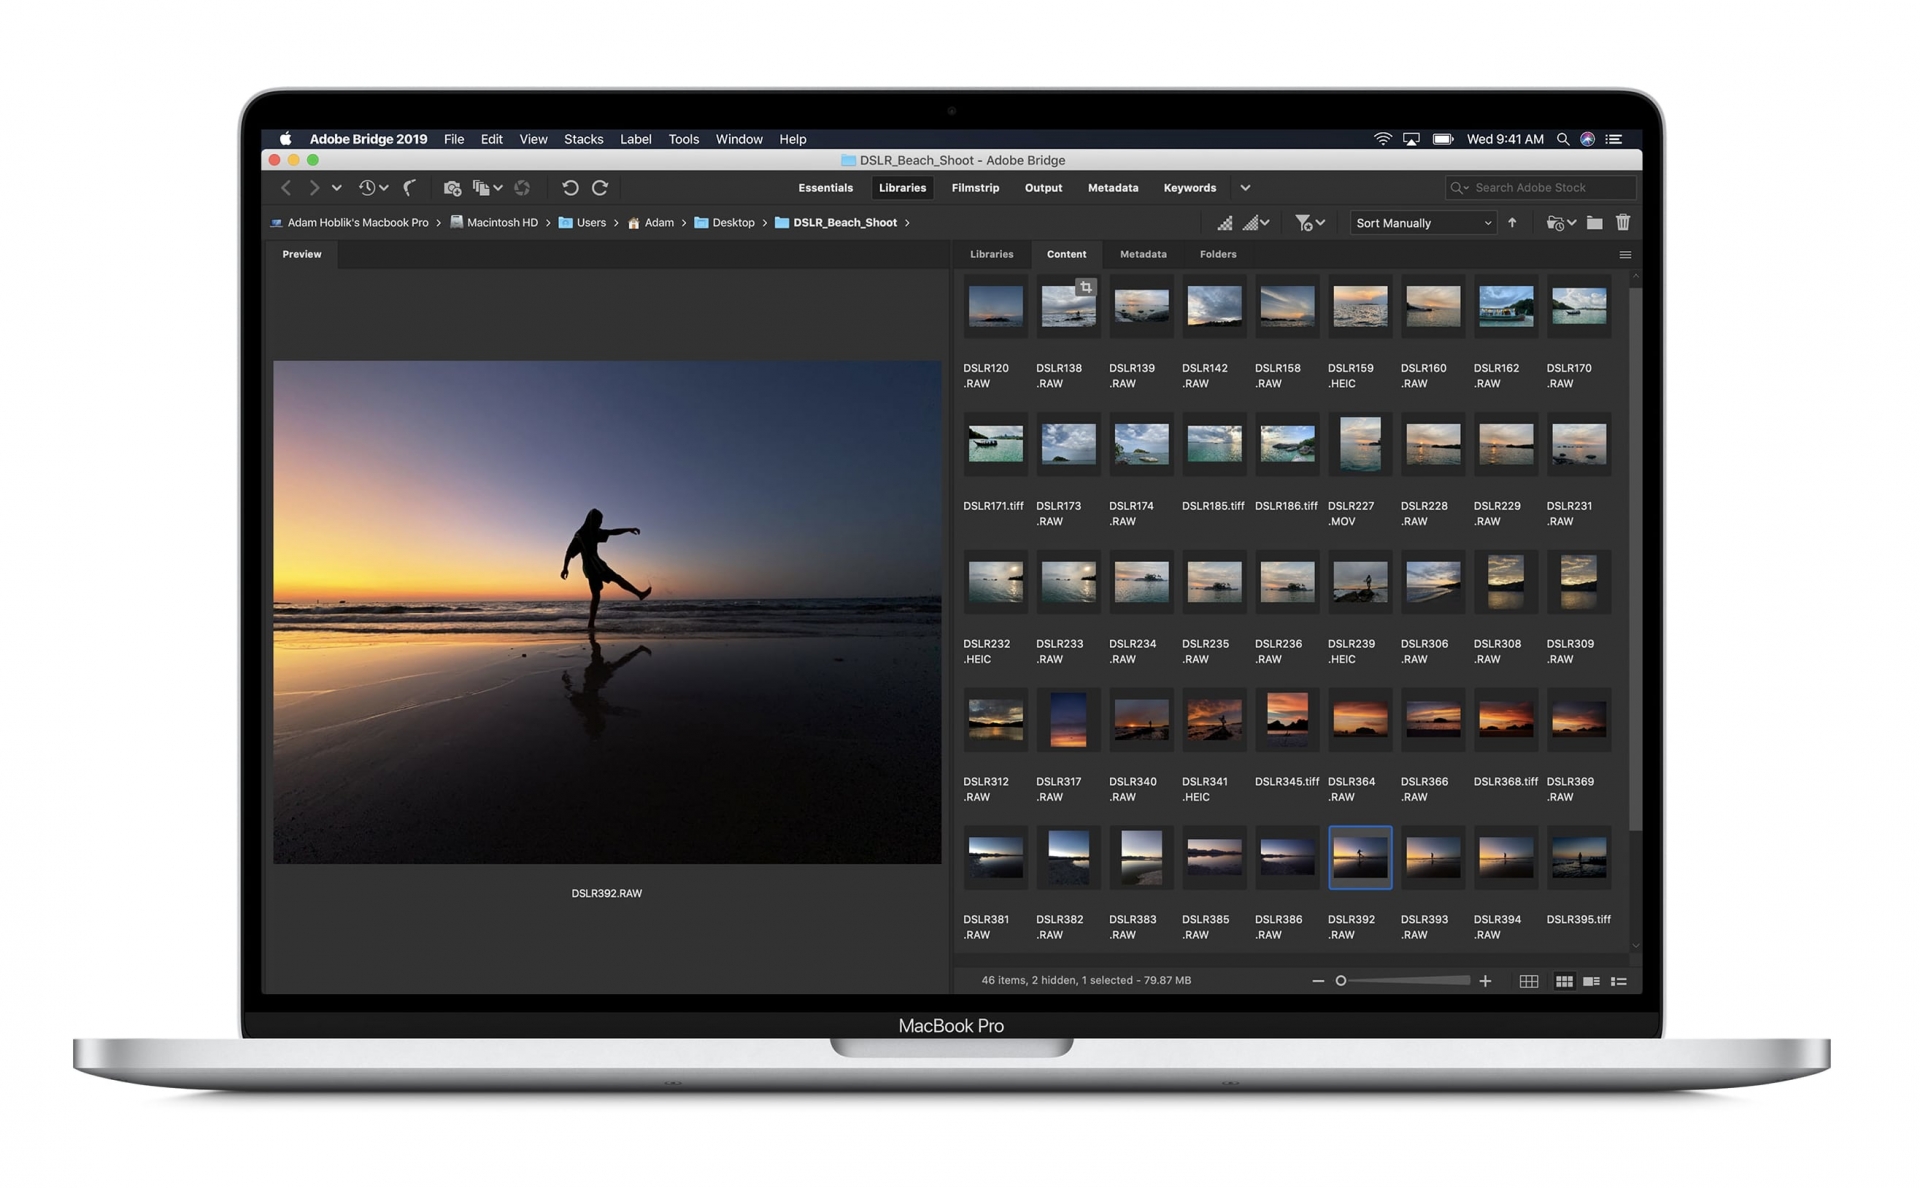The height and width of the screenshot is (1188, 1920).
Task: Open the Stacks menu
Action: (583, 139)
